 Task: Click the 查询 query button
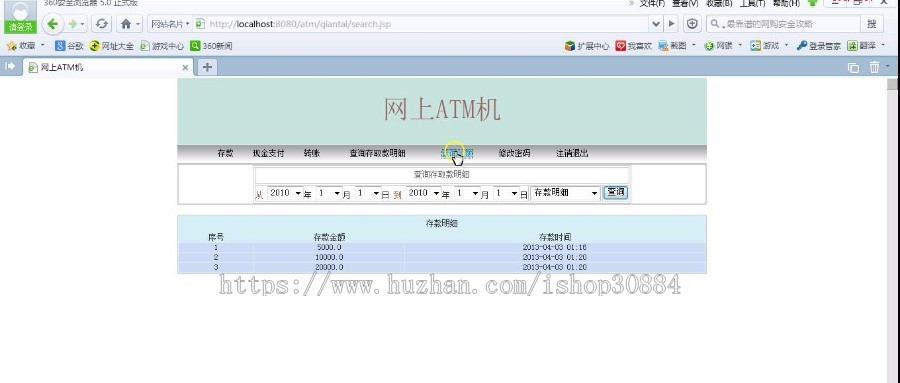[616, 193]
